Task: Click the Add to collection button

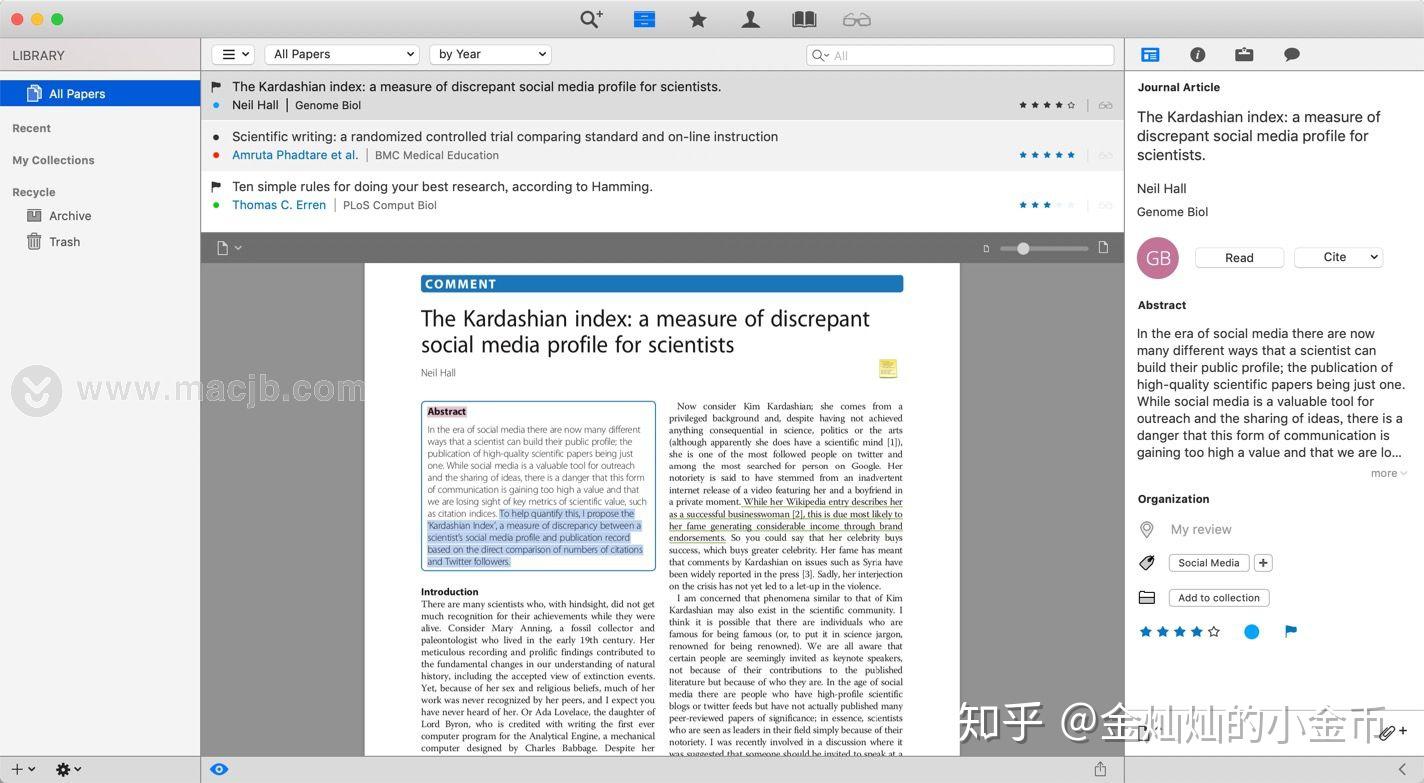Action: coord(1219,597)
